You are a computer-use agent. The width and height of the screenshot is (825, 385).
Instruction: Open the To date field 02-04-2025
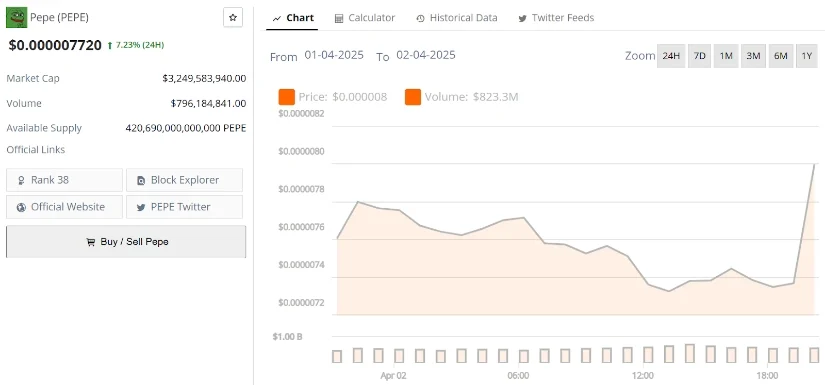click(426, 55)
